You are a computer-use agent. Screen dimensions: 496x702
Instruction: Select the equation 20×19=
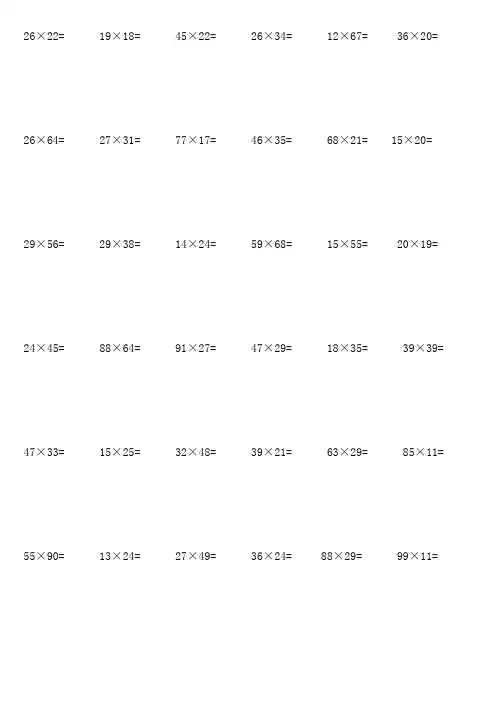pyautogui.click(x=417, y=244)
